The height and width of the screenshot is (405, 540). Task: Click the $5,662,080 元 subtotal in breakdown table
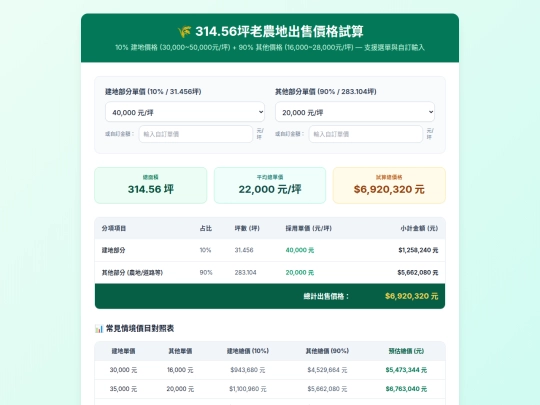tap(418, 272)
